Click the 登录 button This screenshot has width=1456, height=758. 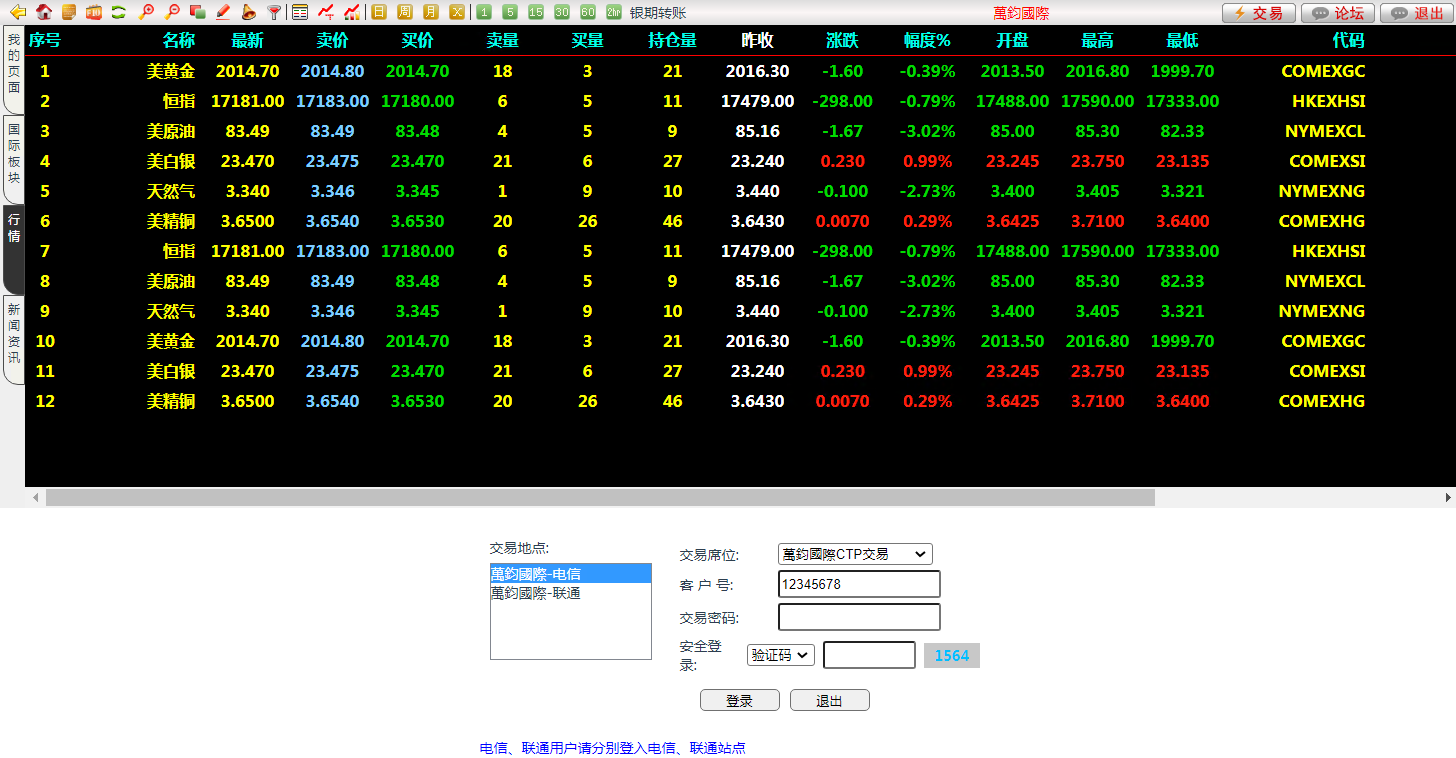[739, 700]
